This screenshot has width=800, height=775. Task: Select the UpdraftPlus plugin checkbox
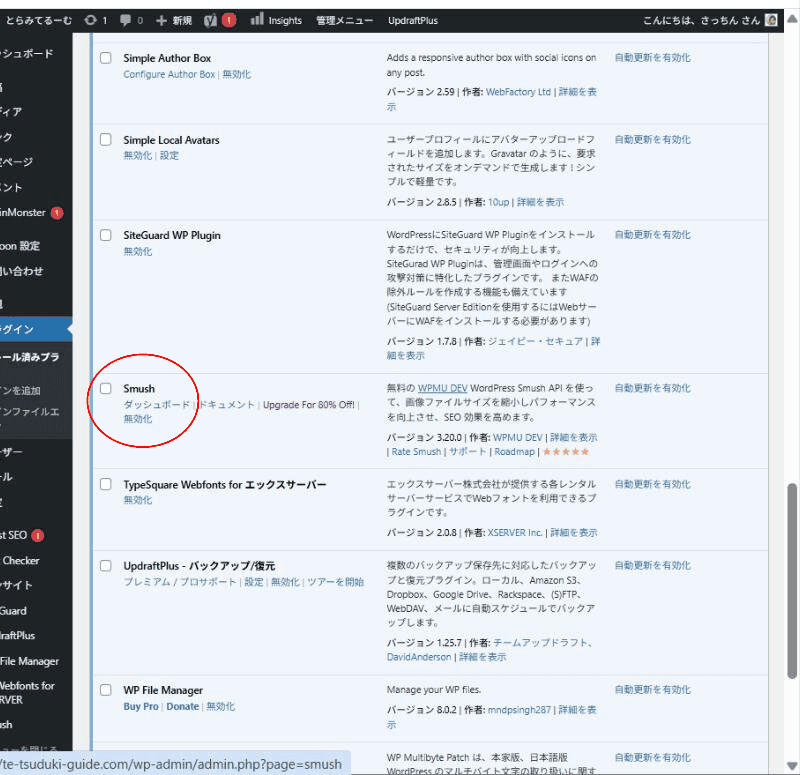pyautogui.click(x=106, y=565)
